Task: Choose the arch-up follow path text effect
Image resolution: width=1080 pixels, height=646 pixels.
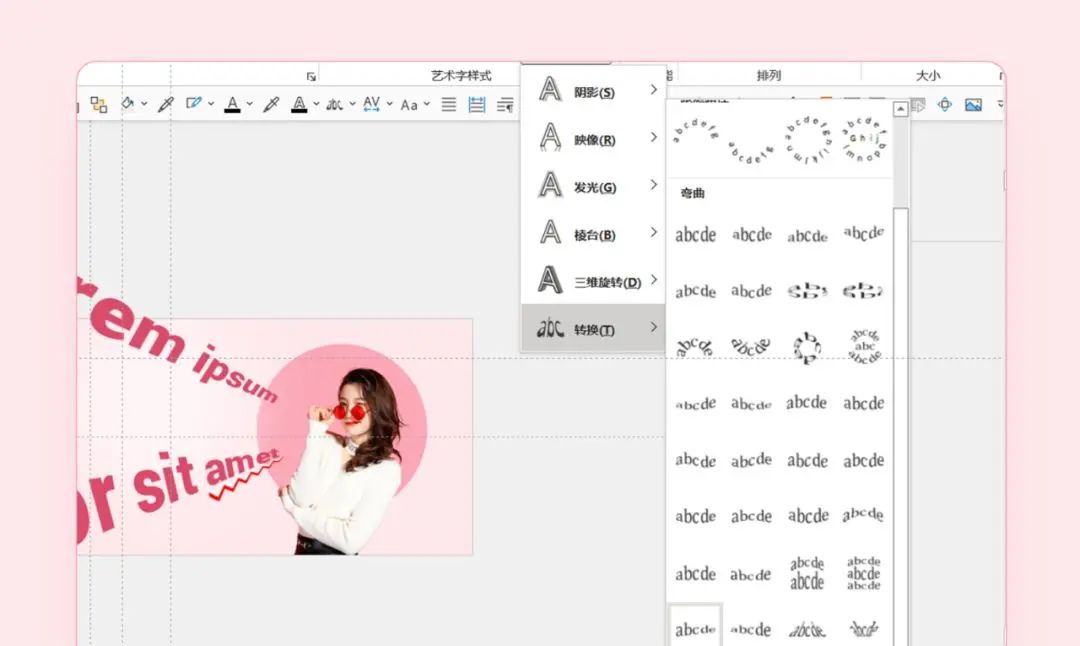Action: pyautogui.click(x=696, y=129)
